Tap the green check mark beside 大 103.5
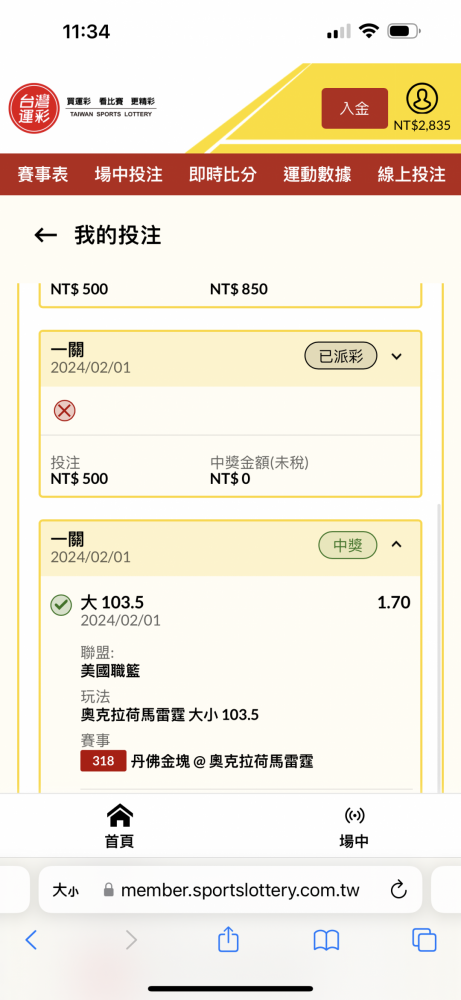Viewport: 461px width, 1000px height. tap(61, 605)
